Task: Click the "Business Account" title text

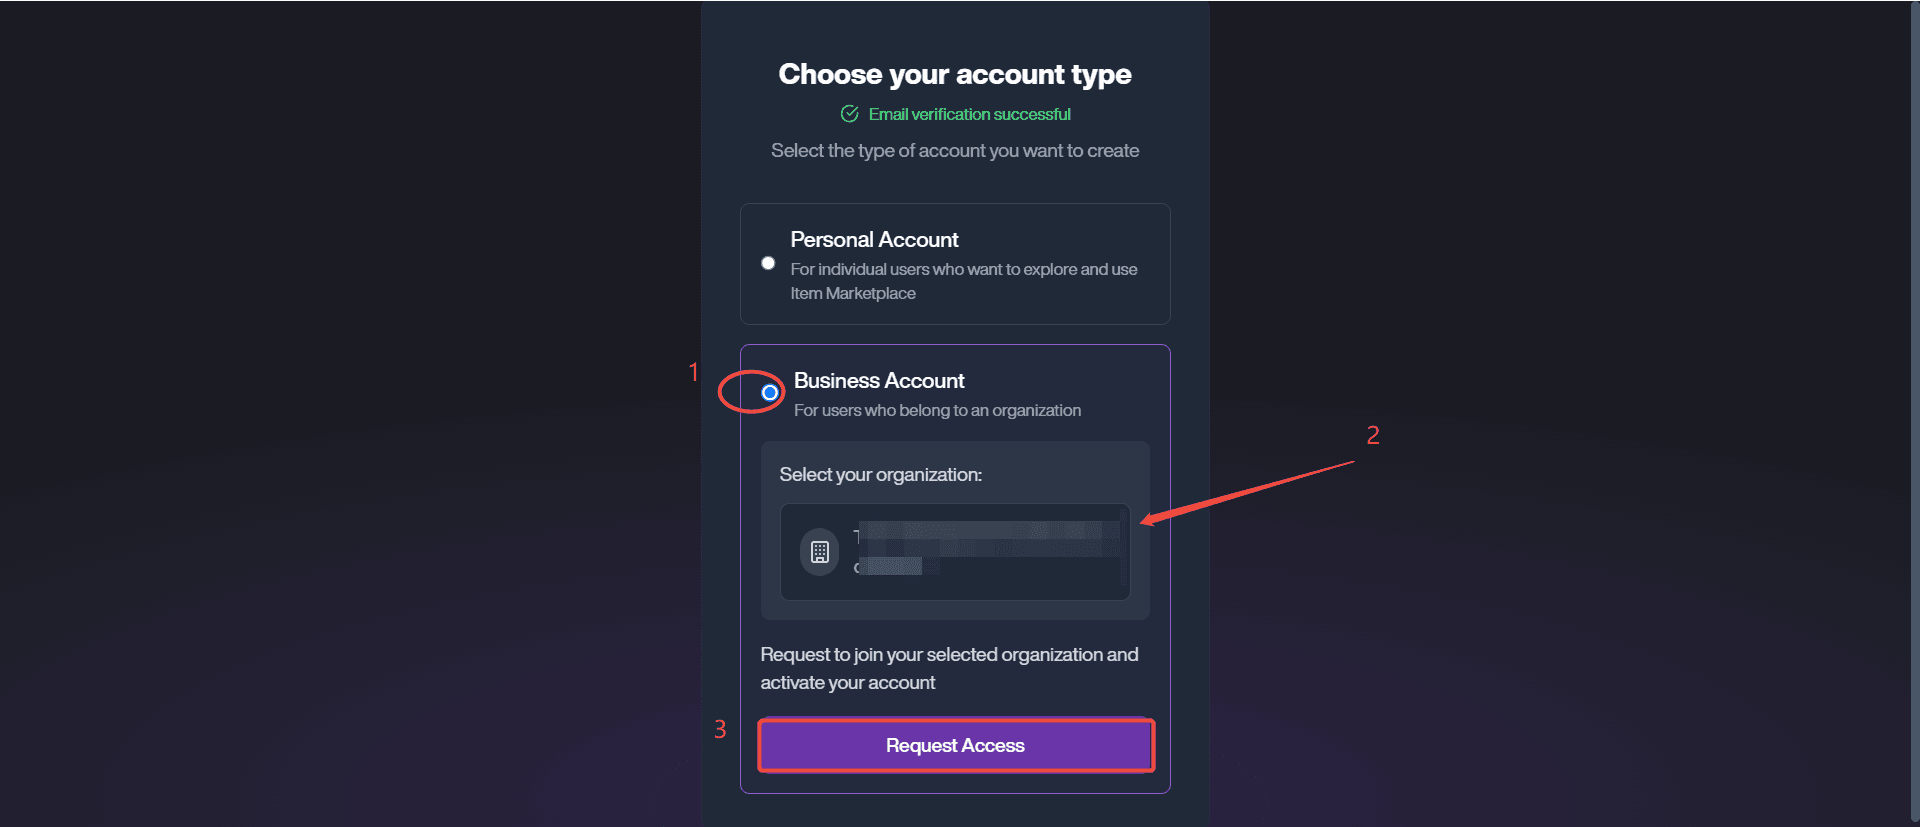Action: [879, 381]
